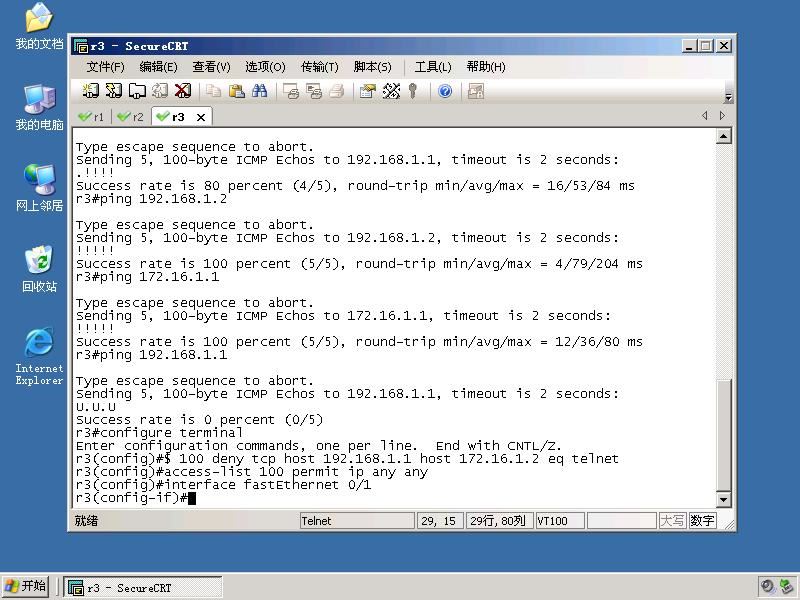Image resolution: width=800 pixels, height=600 pixels.
Task: Click the r3 - SecureCRT taskbar button
Action: pos(143,587)
